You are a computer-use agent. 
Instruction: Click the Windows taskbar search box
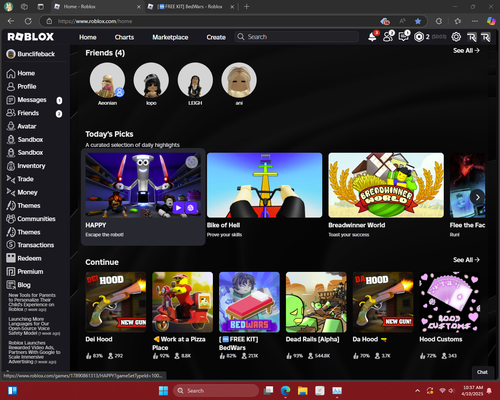(216, 391)
